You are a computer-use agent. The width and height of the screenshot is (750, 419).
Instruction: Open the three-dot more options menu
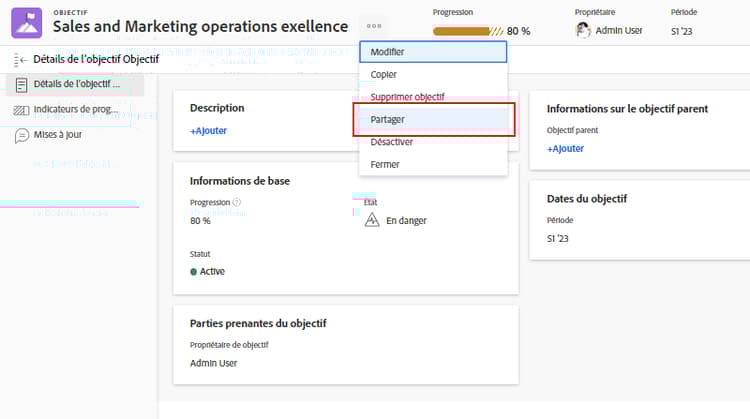point(374,26)
